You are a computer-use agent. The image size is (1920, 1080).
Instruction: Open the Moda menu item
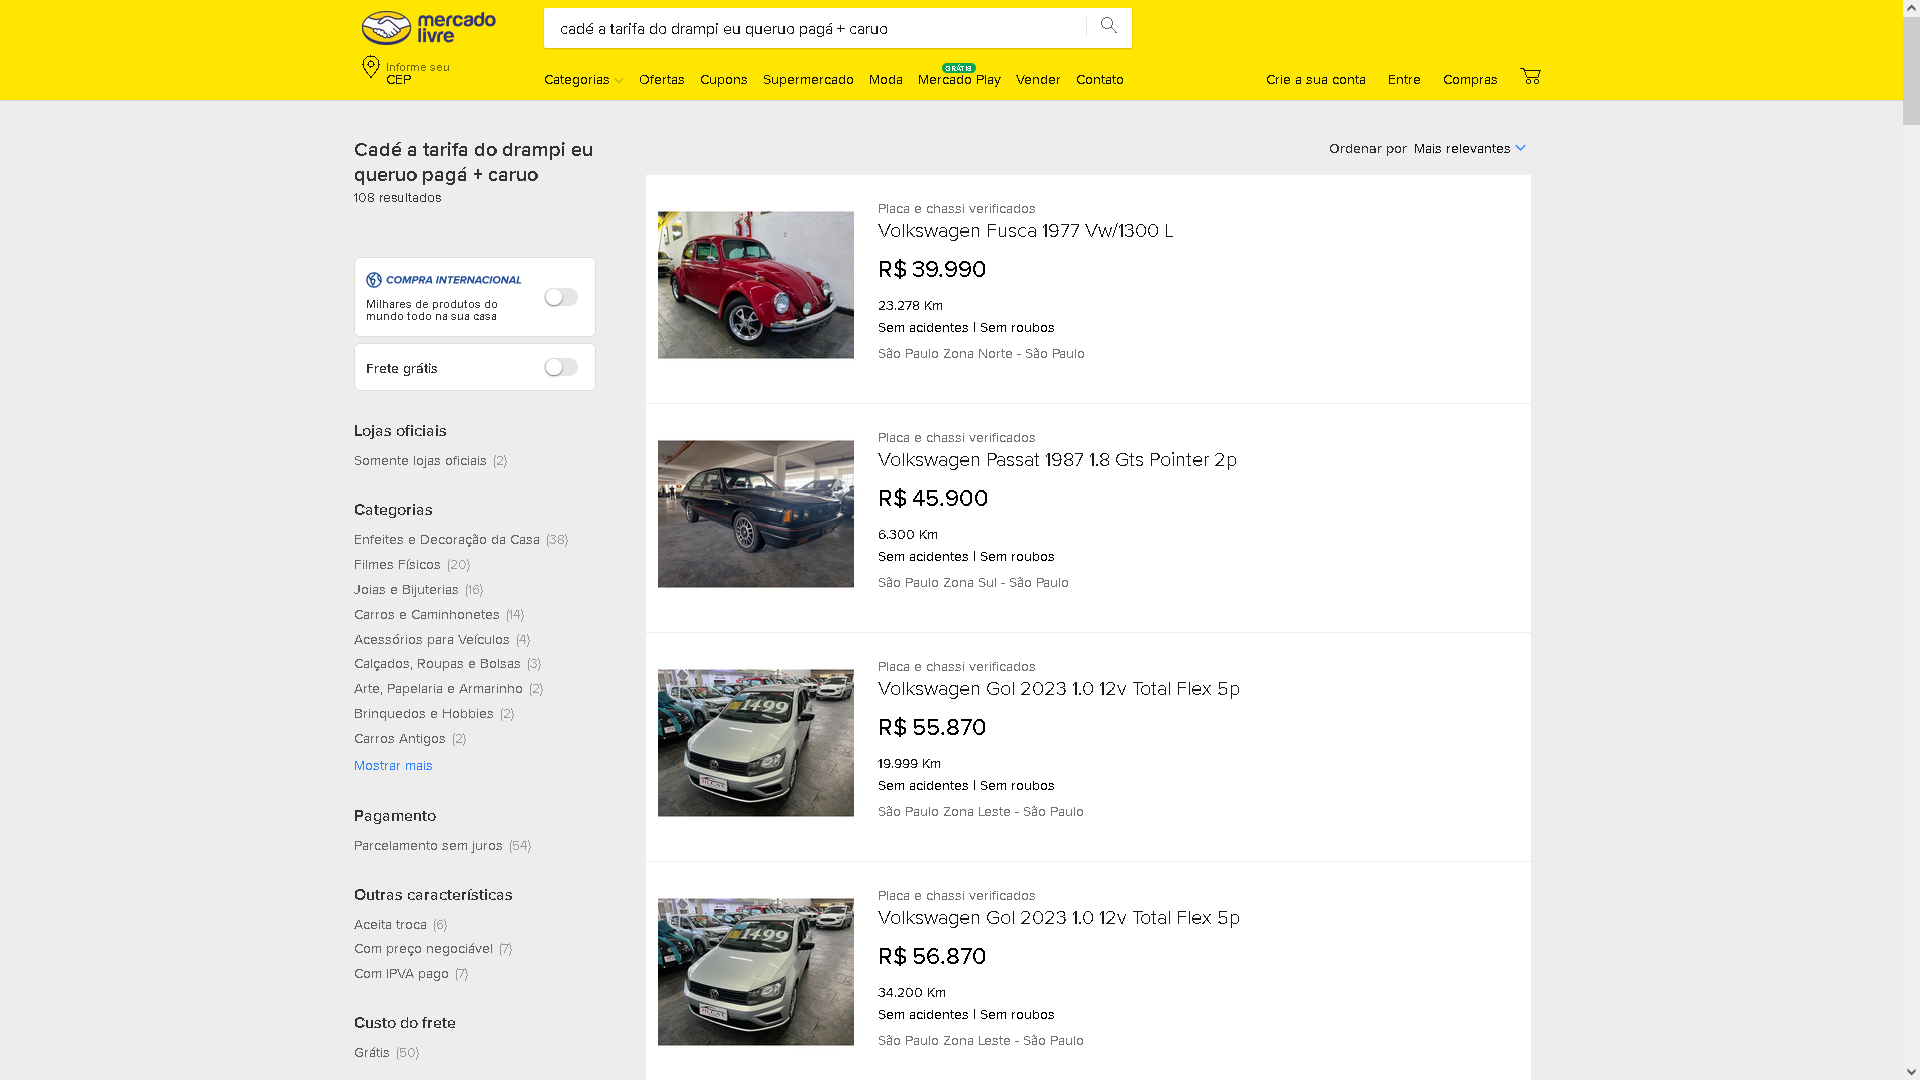click(885, 79)
